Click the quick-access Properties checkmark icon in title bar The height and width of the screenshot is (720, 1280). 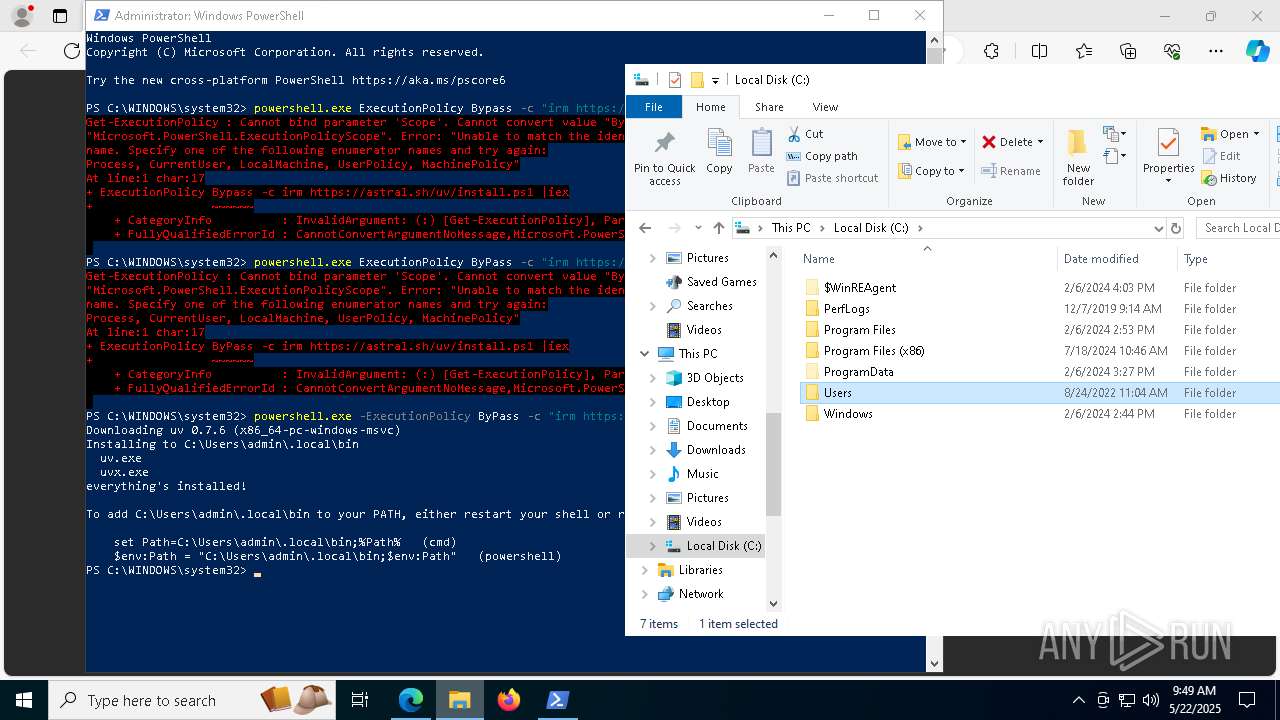click(675, 80)
